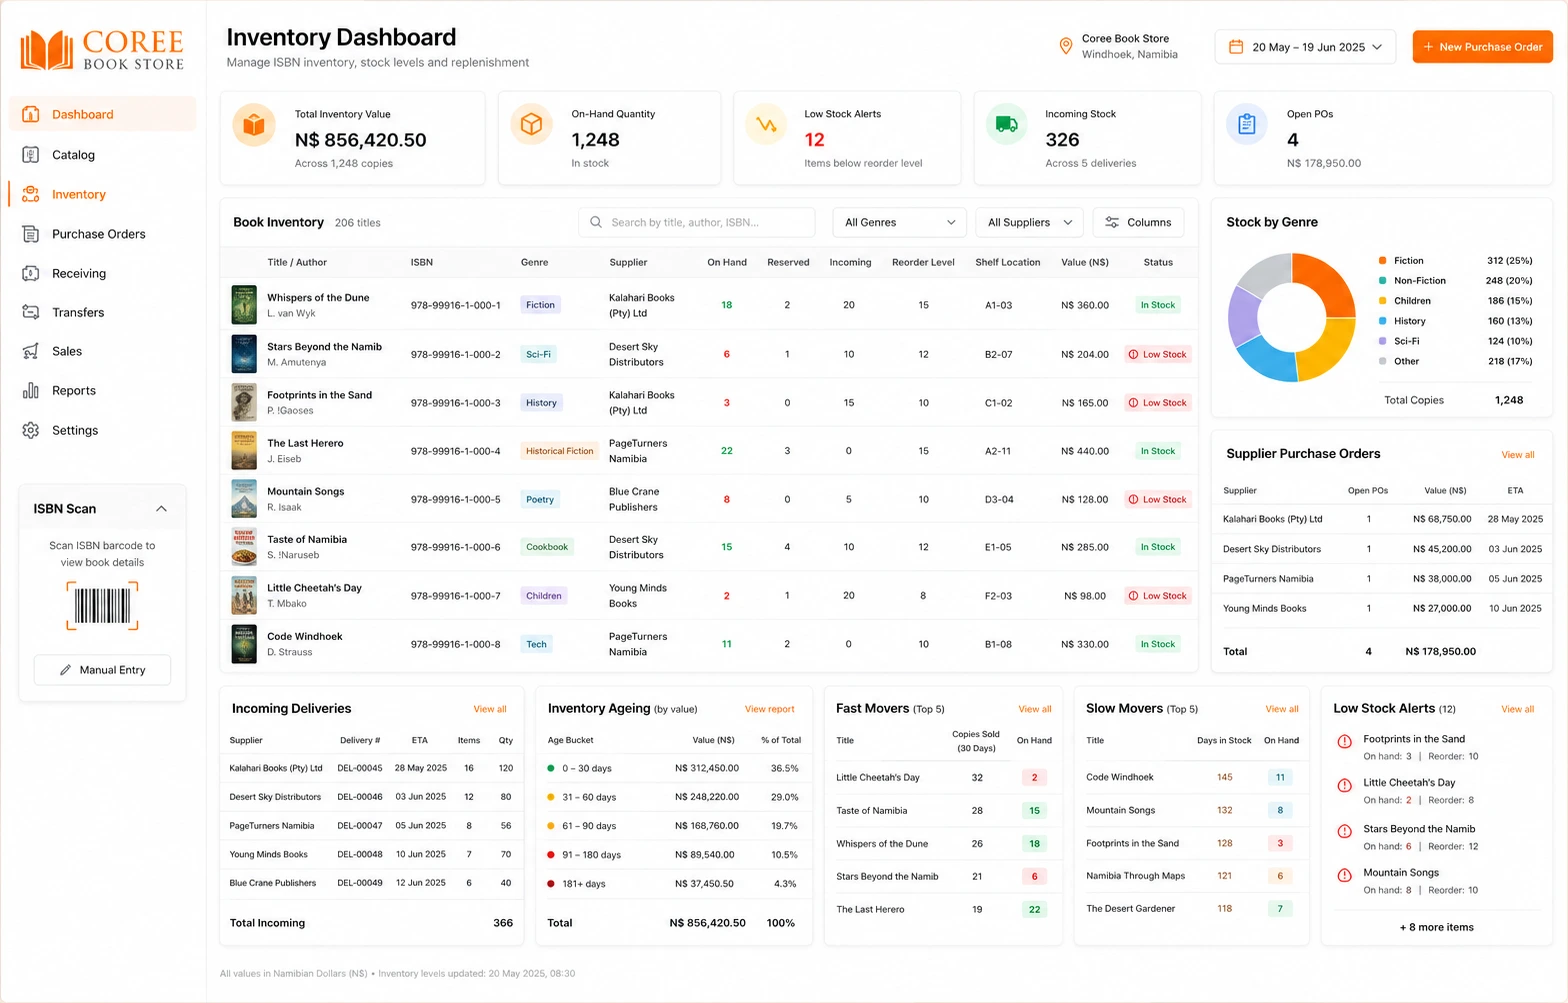Click the book search input field
This screenshot has height=1003, width=1568.
697,222
